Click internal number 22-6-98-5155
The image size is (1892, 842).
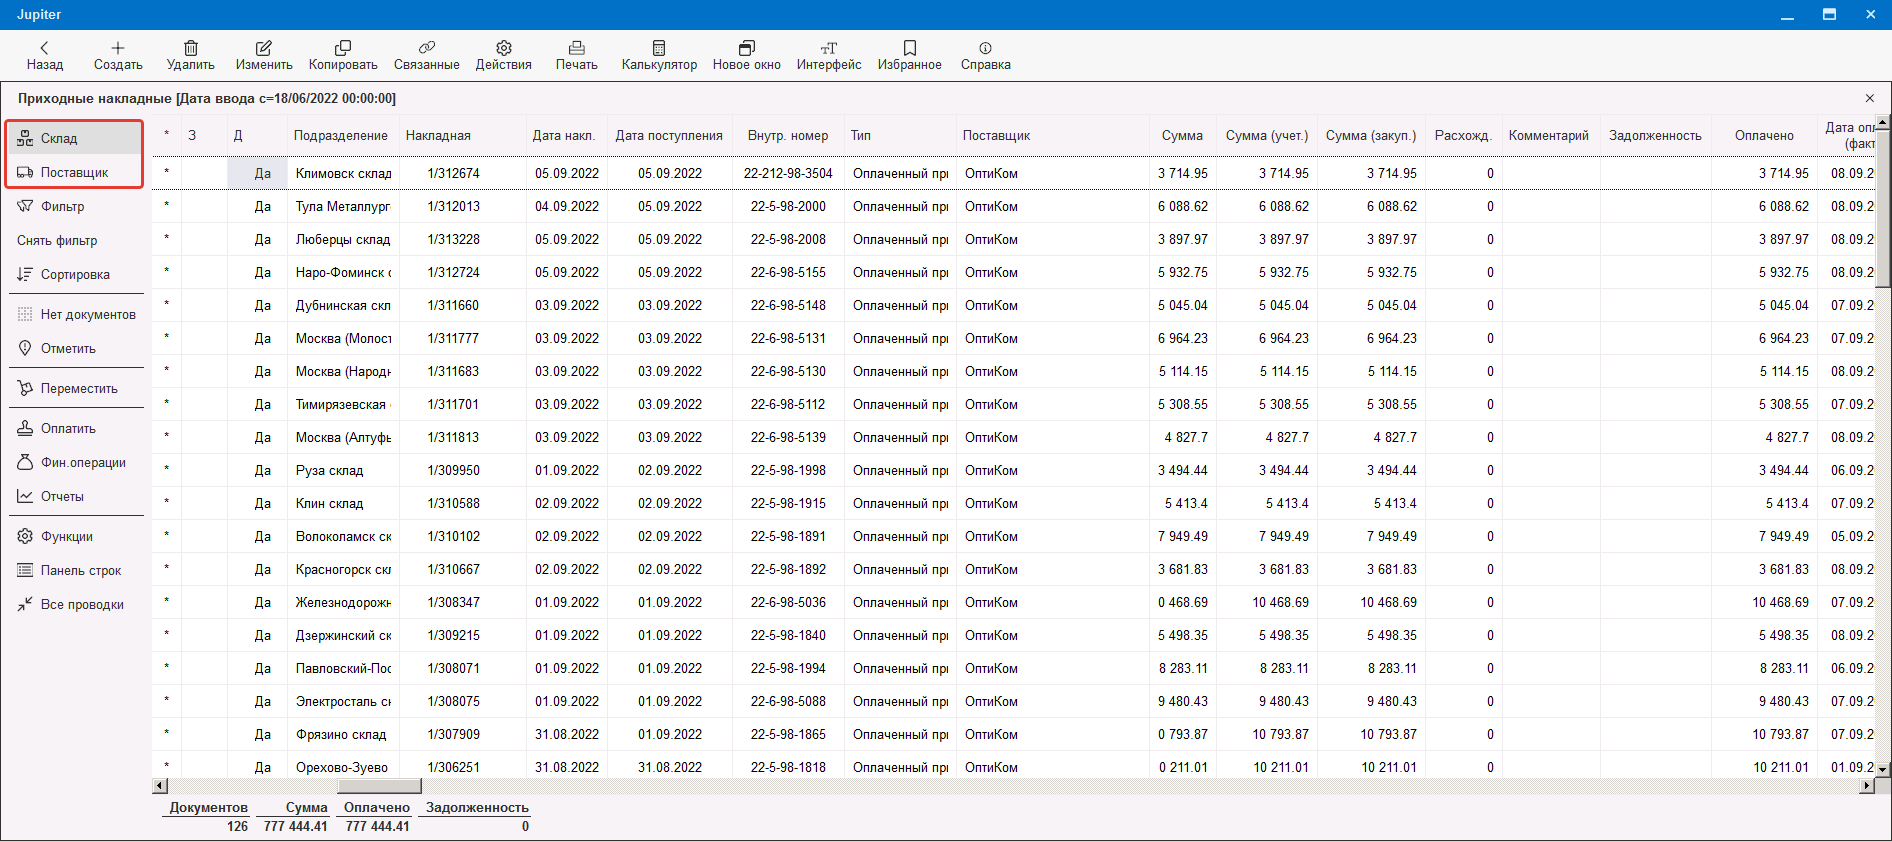pyautogui.click(x=788, y=272)
